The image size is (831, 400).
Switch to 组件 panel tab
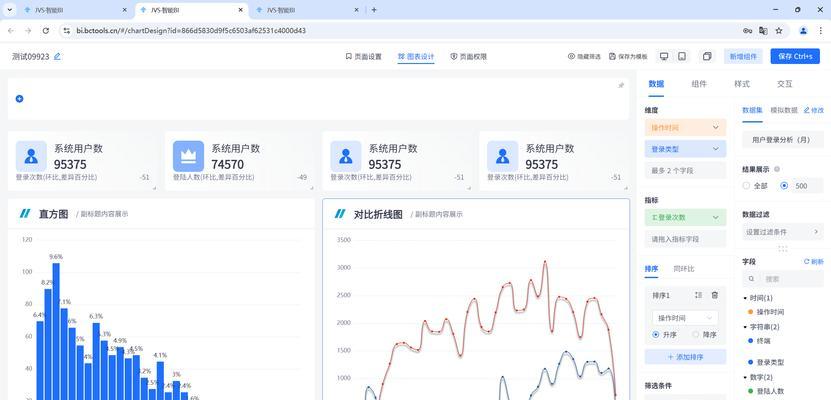coord(699,84)
